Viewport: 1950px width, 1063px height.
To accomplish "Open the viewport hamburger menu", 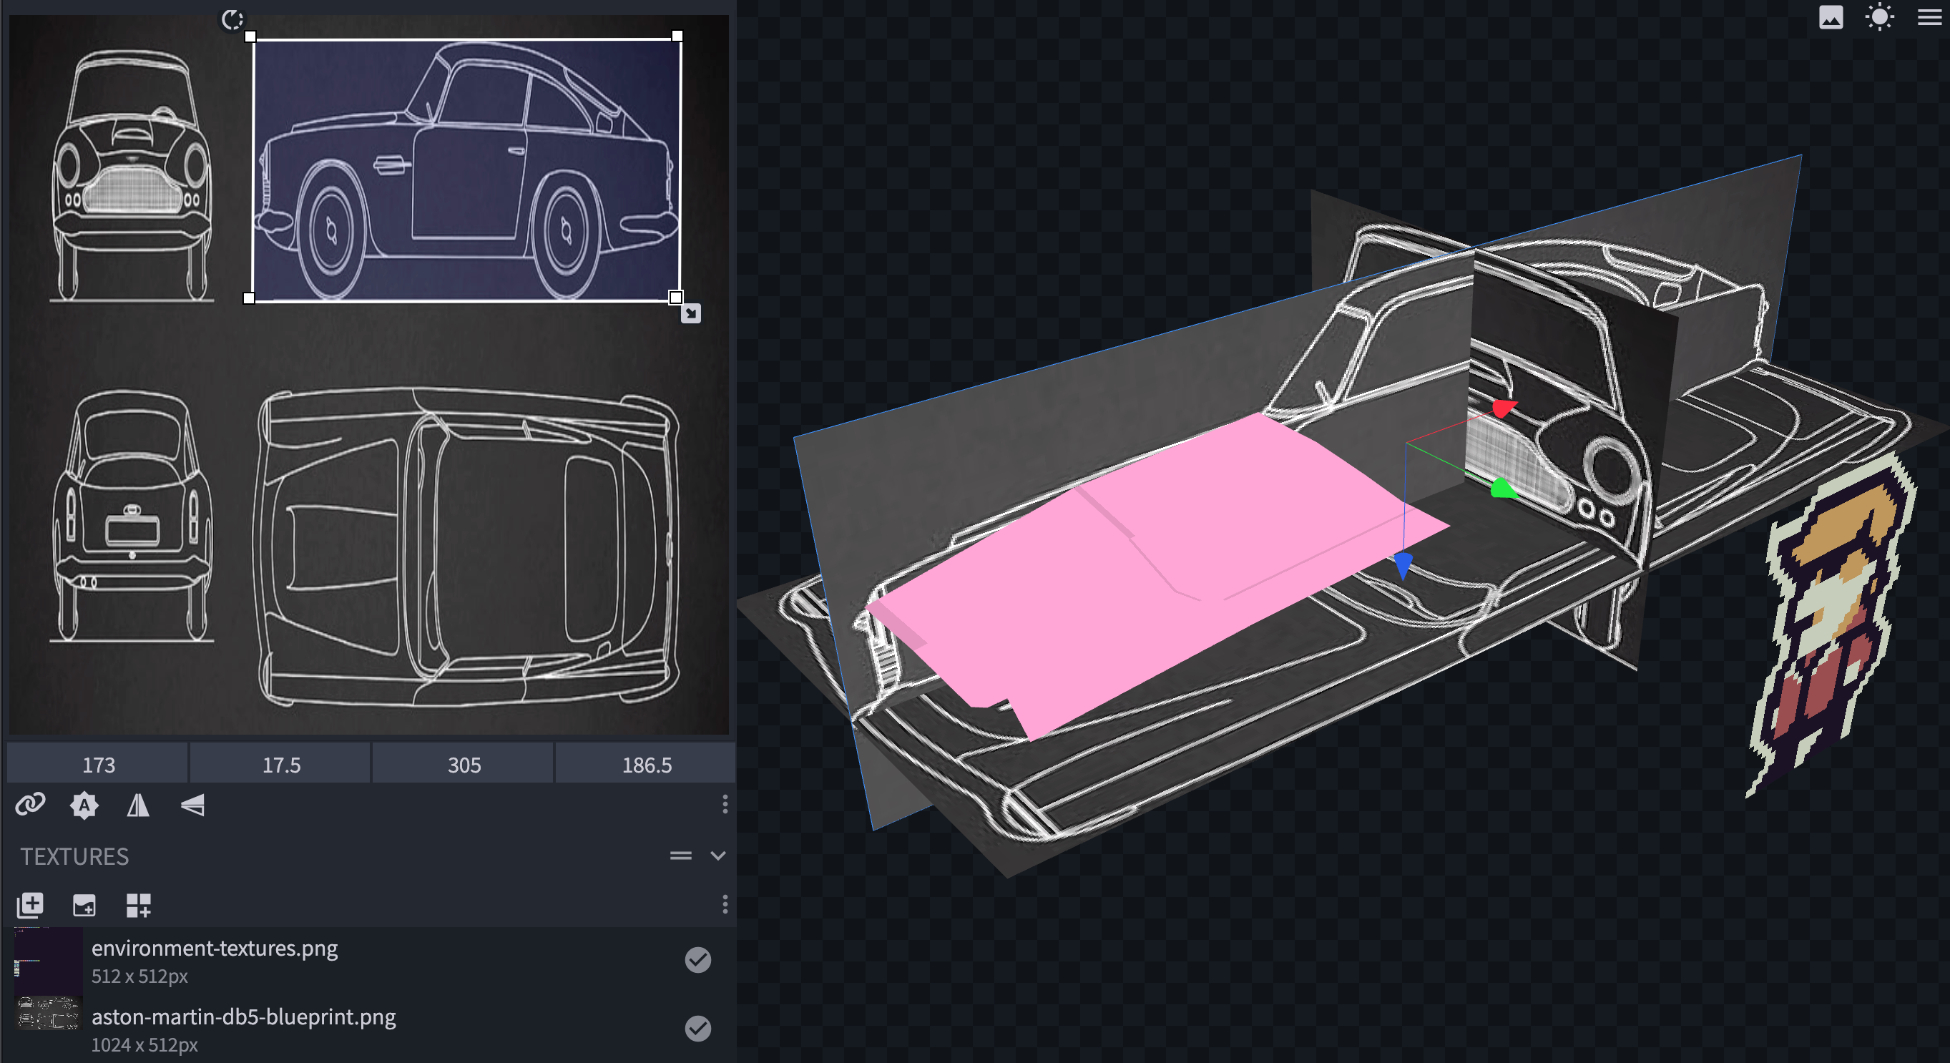I will point(1929,17).
